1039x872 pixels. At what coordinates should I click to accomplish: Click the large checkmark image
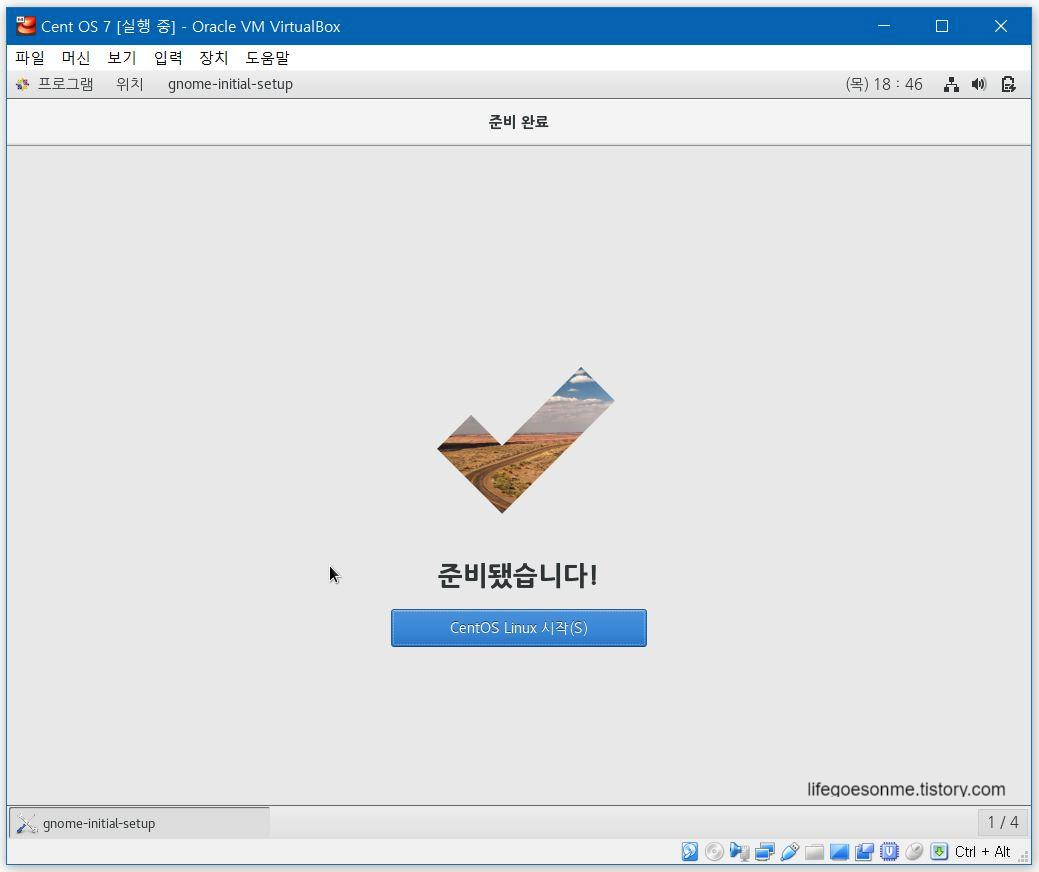[x=526, y=440]
